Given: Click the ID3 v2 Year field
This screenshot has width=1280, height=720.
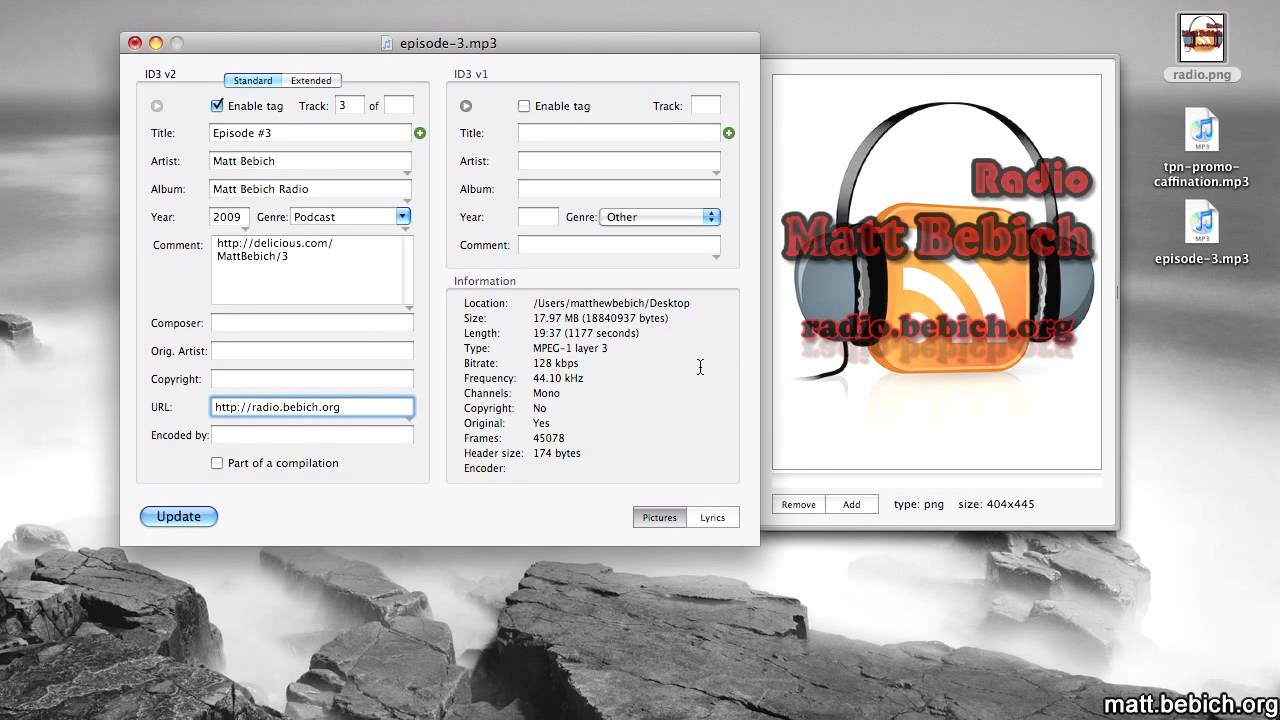Looking at the screenshot, I should 230,217.
